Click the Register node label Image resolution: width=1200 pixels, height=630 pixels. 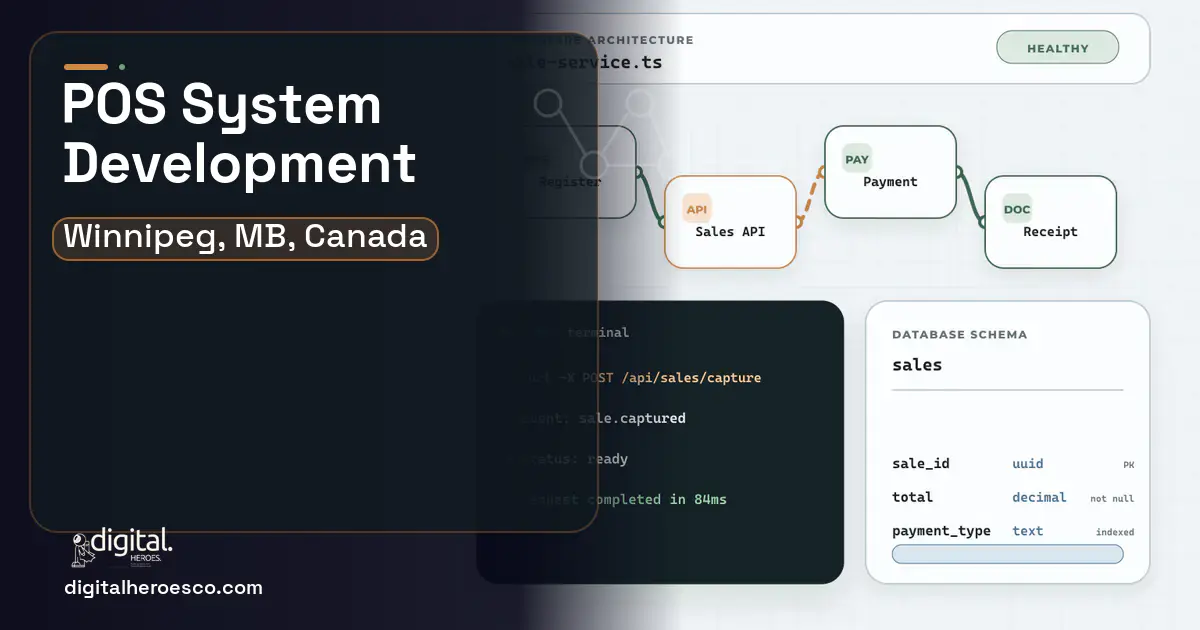[x=570, y=181]
